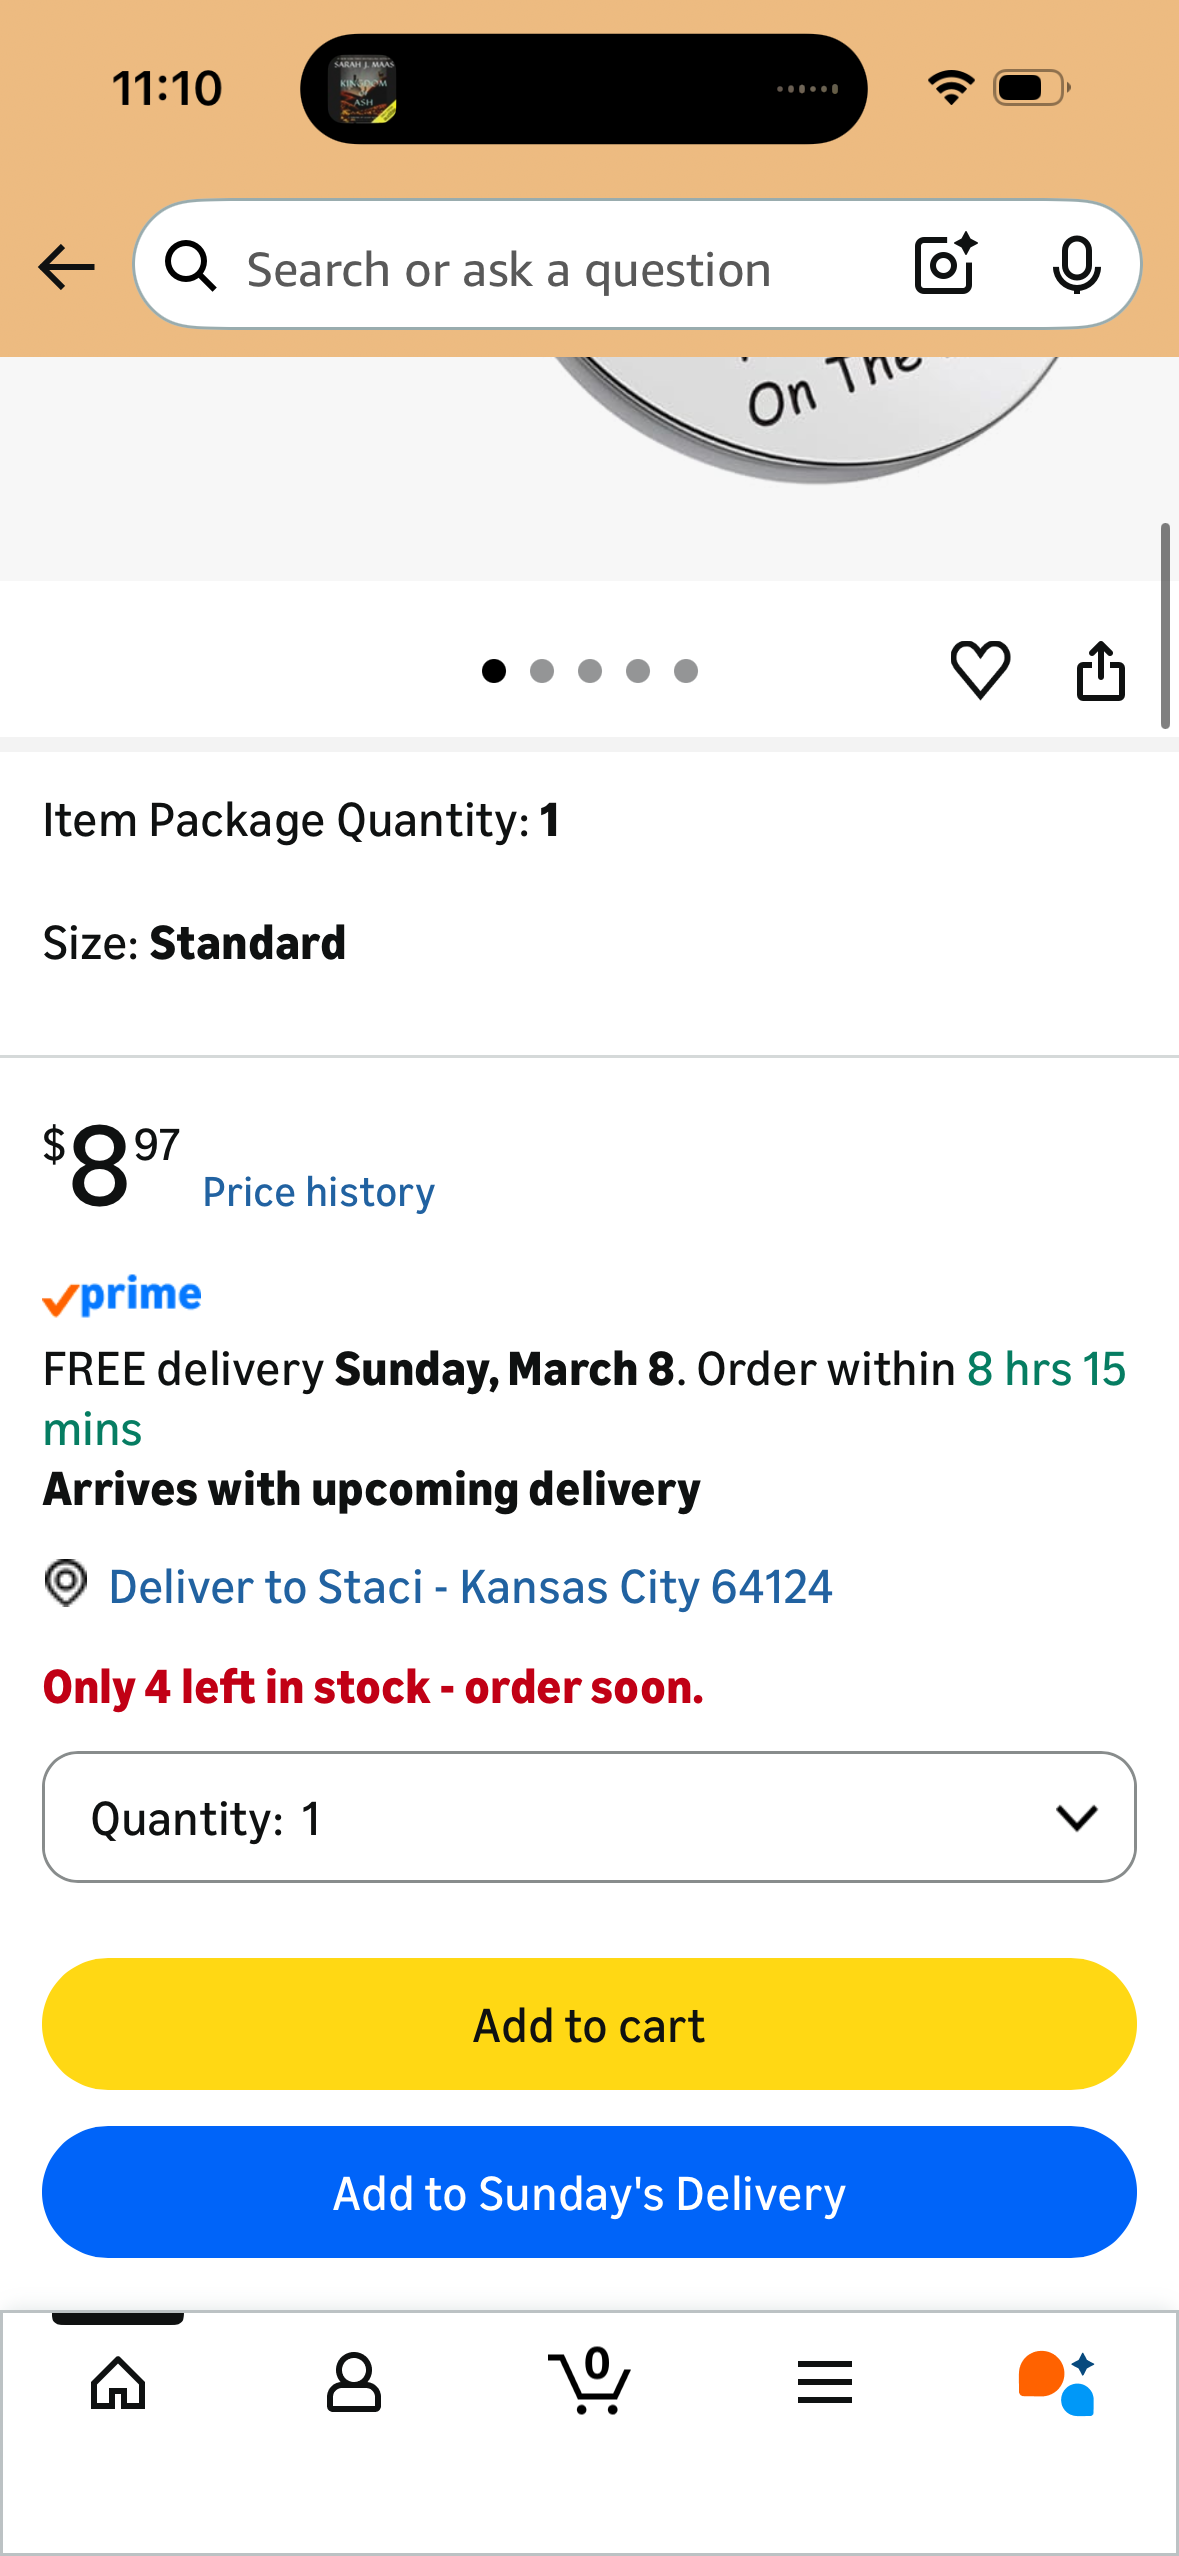Share this product via share icon
The image size is (1179, 2556).
pyautogui.click(x=1100, y=670)
